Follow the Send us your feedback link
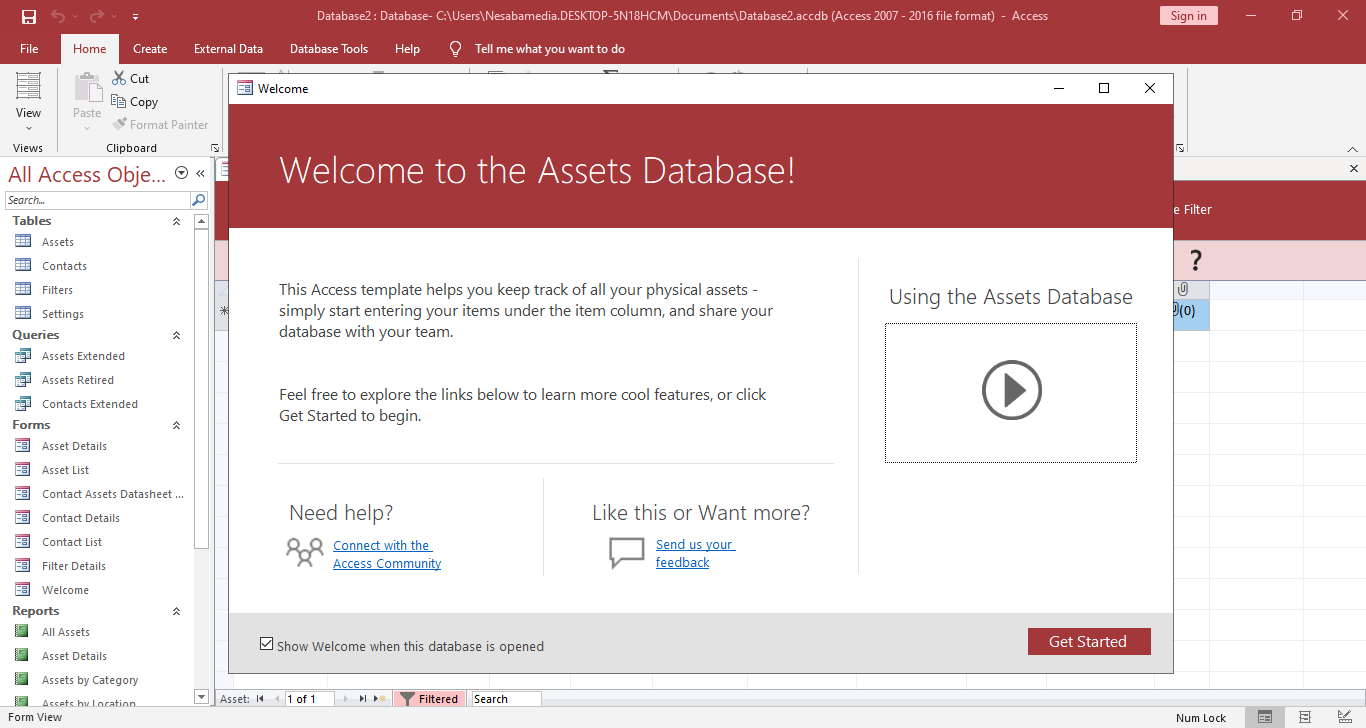This screenshot has height=728, width=1366. click(x=694, y=553)
